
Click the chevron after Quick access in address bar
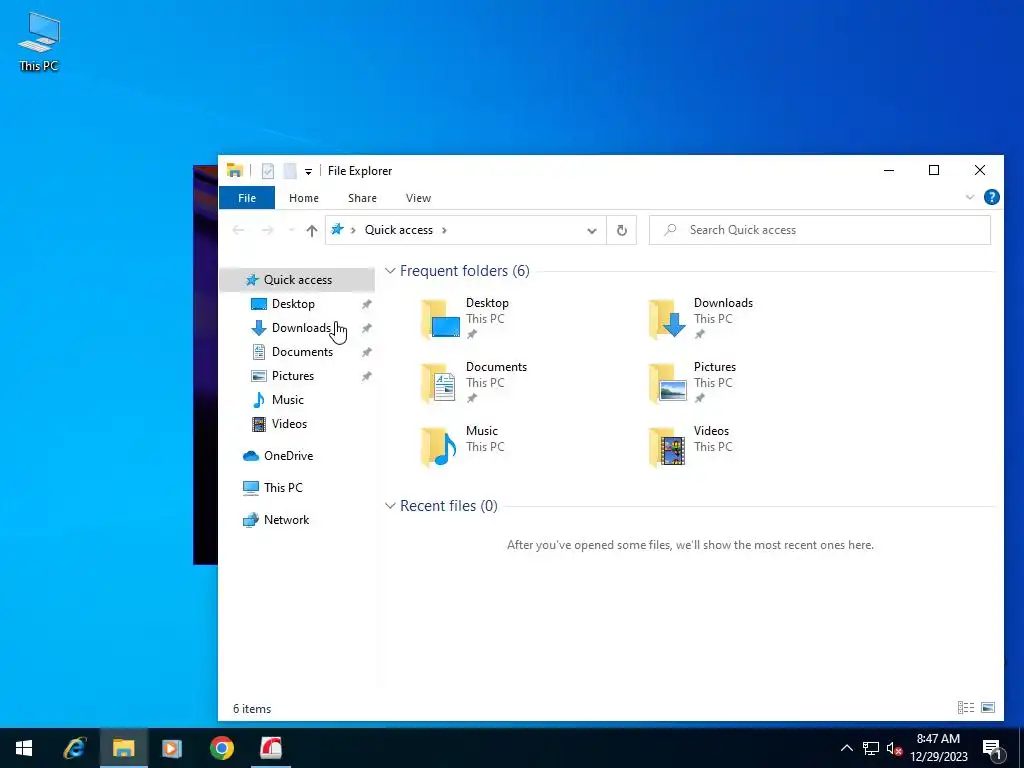click(445, 230)
